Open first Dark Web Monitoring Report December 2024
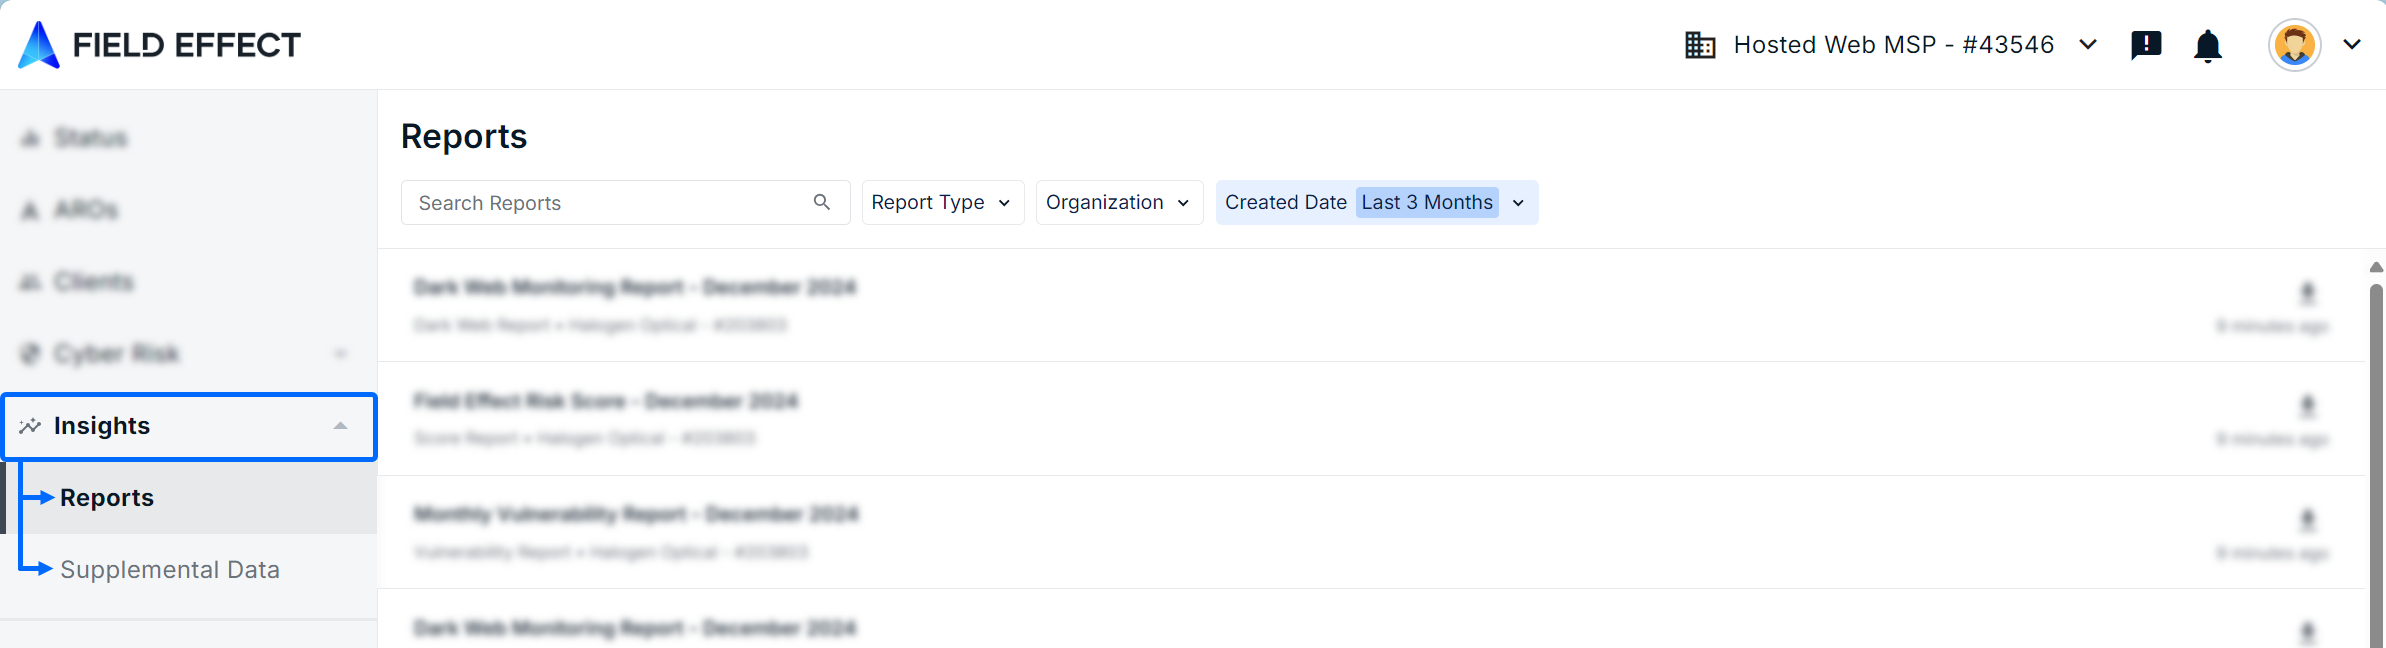Screen dimensions: 2386x648 635,287
